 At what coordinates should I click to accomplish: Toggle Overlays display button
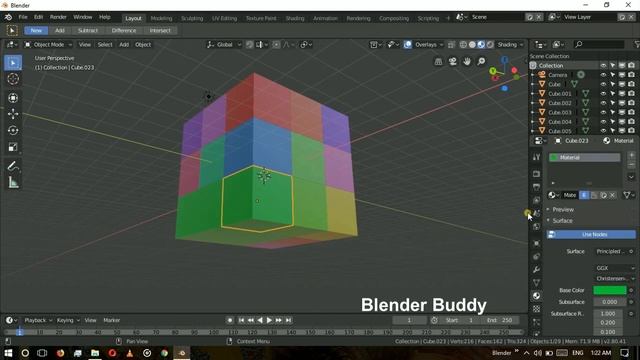click(x=407, y=44)
